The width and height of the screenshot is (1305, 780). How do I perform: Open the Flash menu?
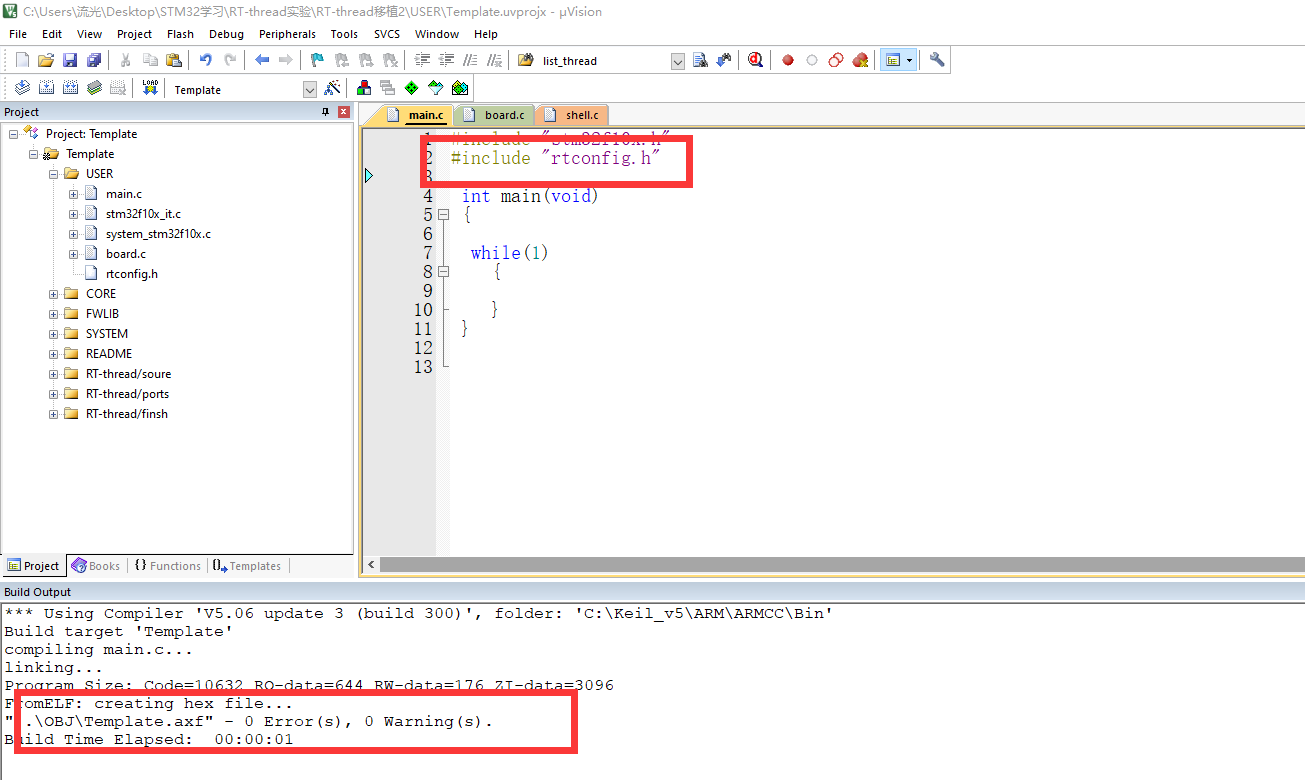(x=180, y=34)
